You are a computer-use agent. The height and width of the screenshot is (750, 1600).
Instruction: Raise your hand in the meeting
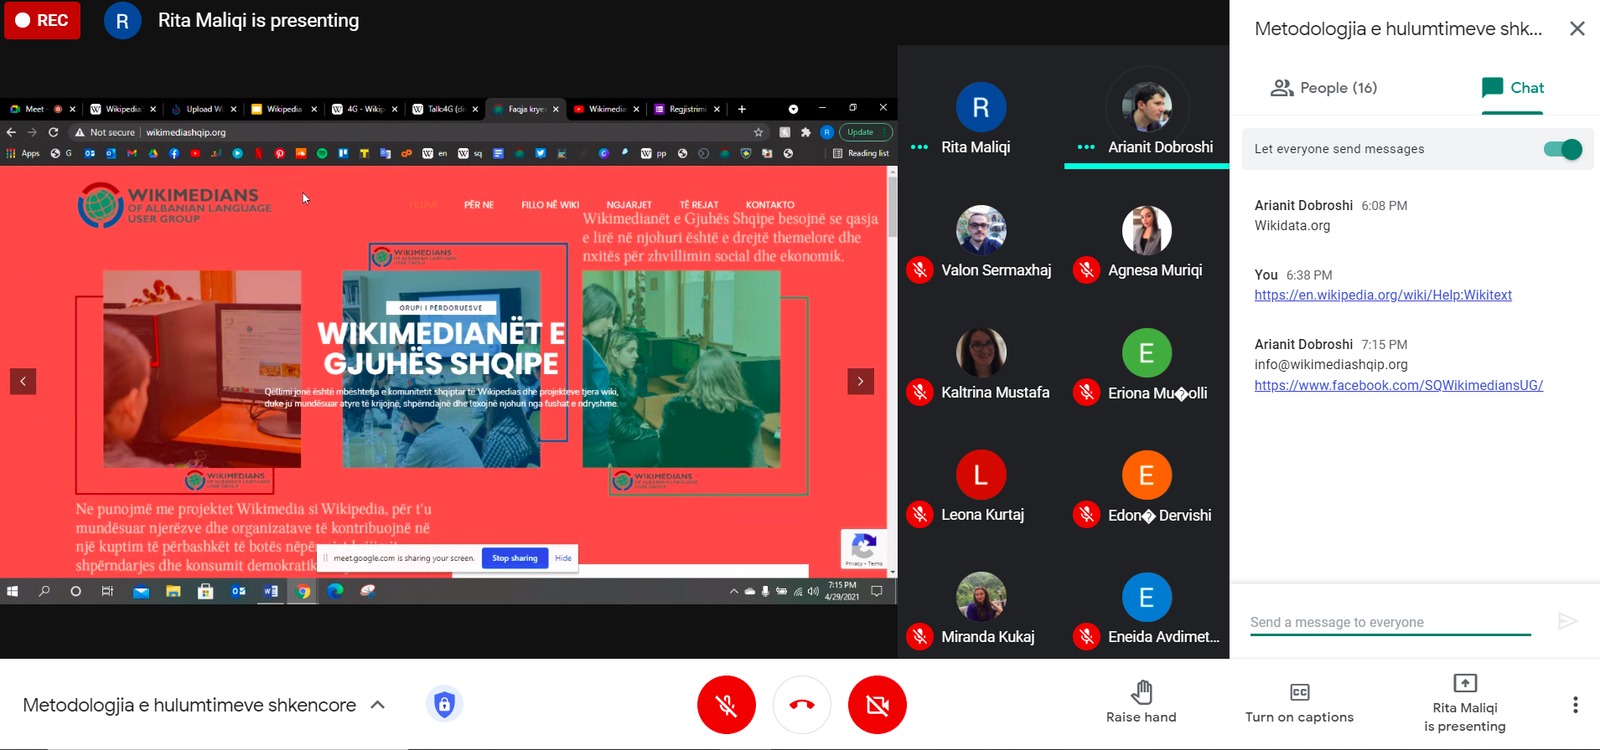click(x=1141, y=702)
